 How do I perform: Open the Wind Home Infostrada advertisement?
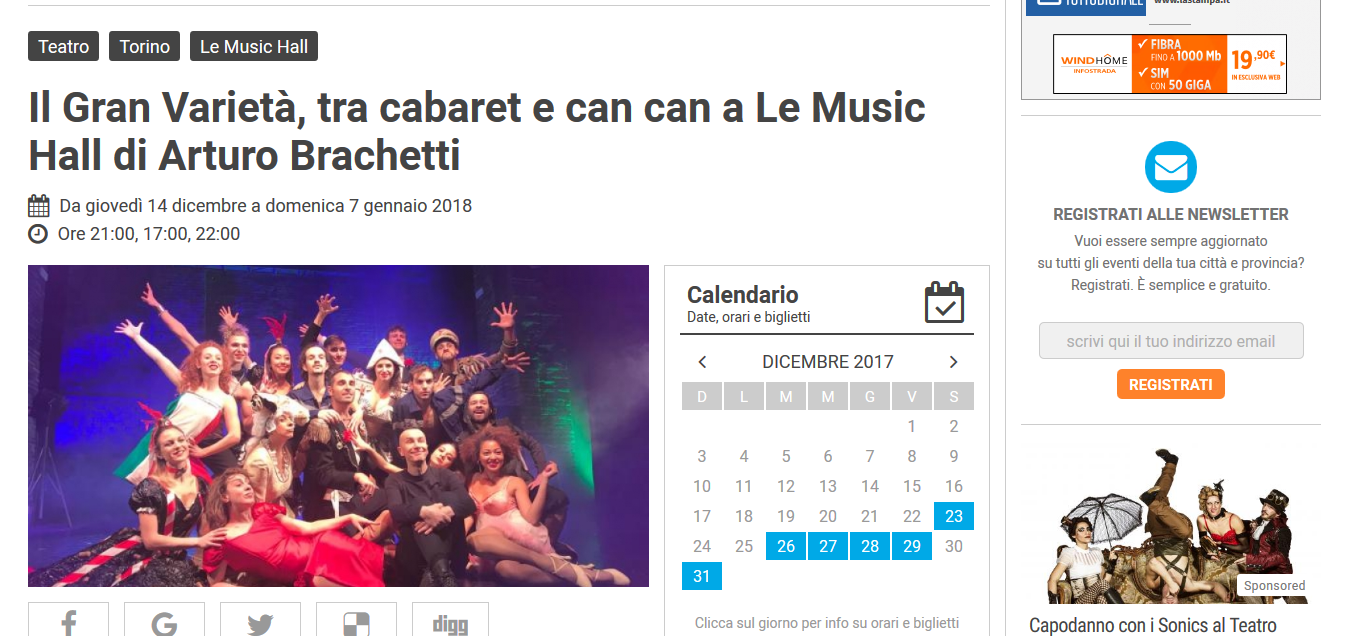1170,64
